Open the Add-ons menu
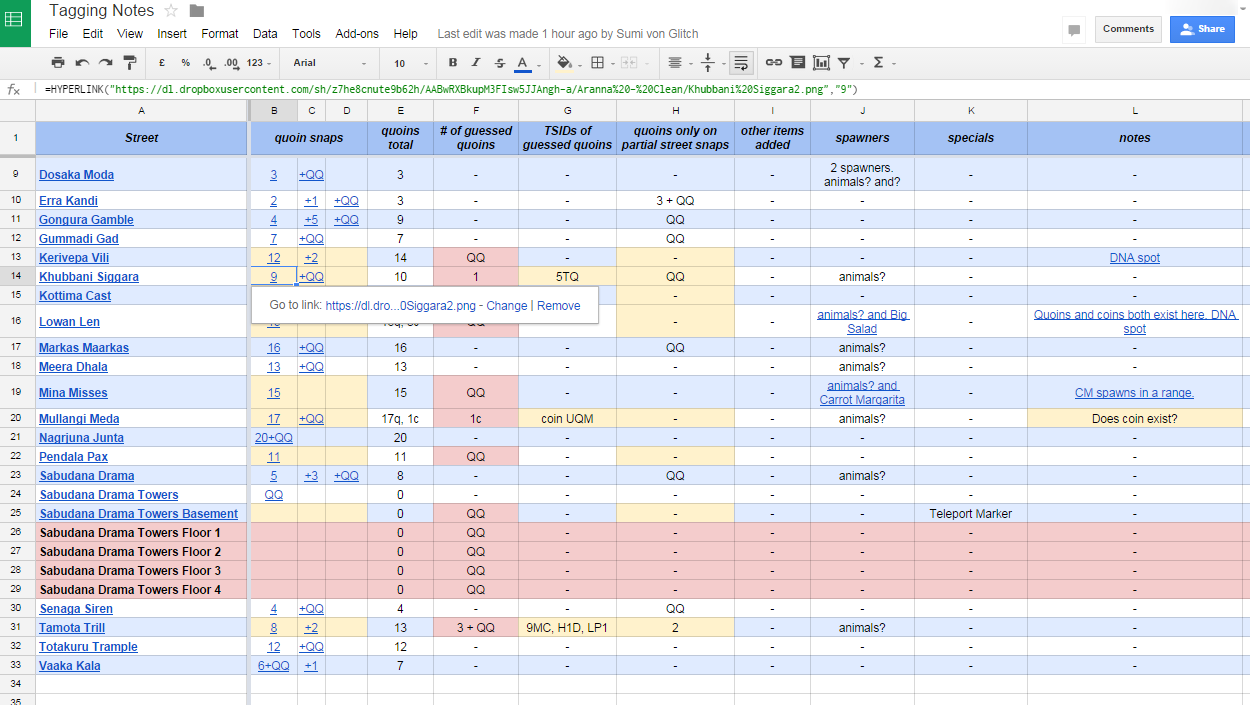1250x705 pixels. point(357,33)
